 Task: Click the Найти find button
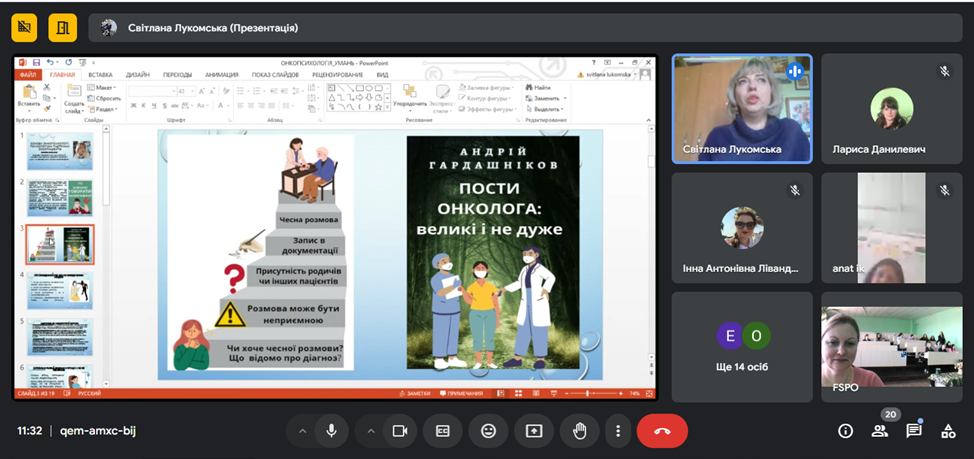pos(538,88)
